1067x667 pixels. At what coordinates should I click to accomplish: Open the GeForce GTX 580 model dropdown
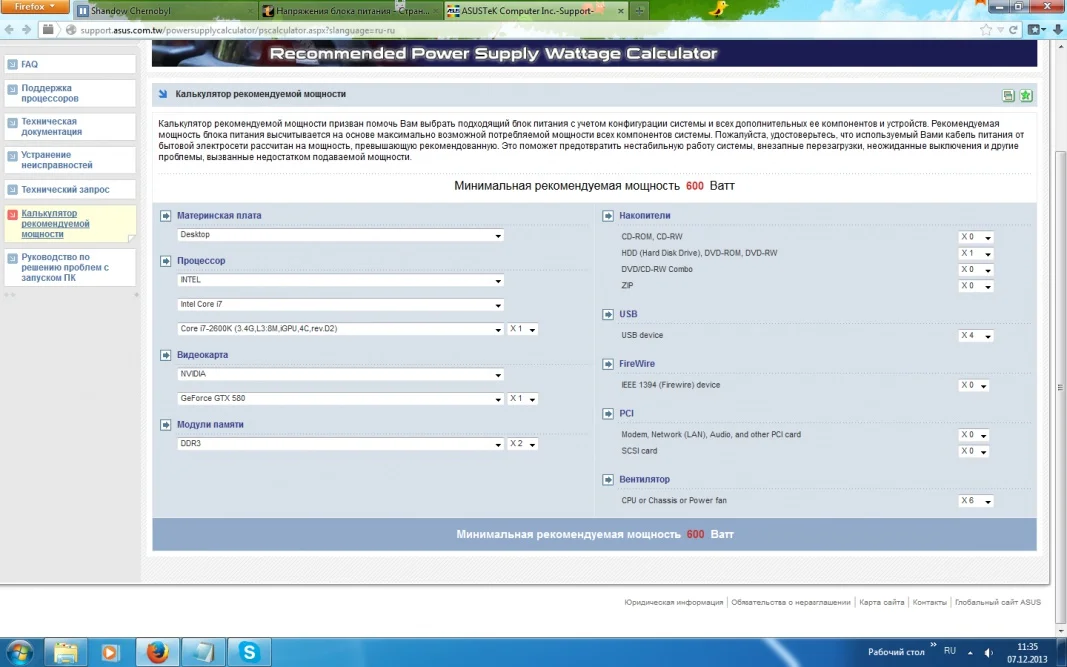coord(340,399)
